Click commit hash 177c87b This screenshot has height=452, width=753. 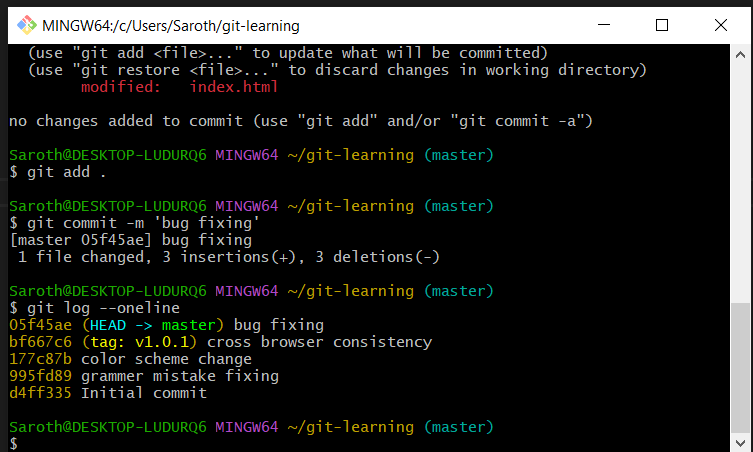pos(40,359)
